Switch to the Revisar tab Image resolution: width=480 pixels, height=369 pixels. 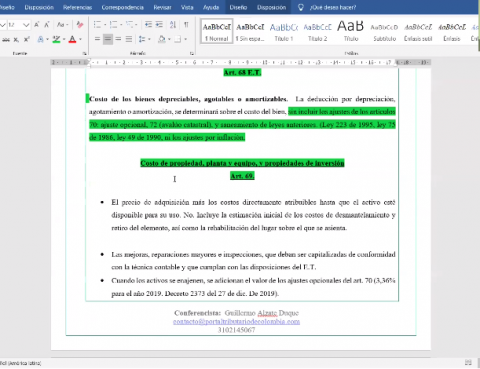click(x=162, y=7)
